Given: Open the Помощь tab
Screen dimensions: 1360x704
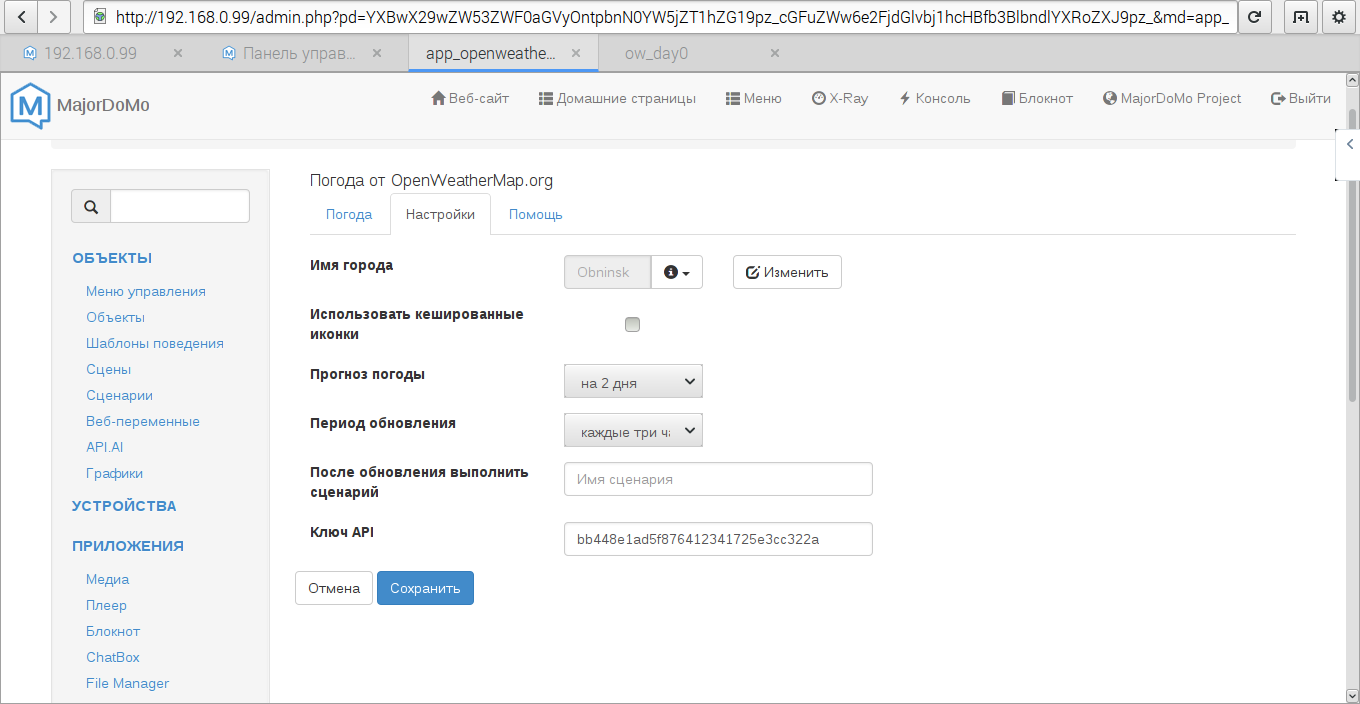Looking at the screenshot, I should 536,214.
